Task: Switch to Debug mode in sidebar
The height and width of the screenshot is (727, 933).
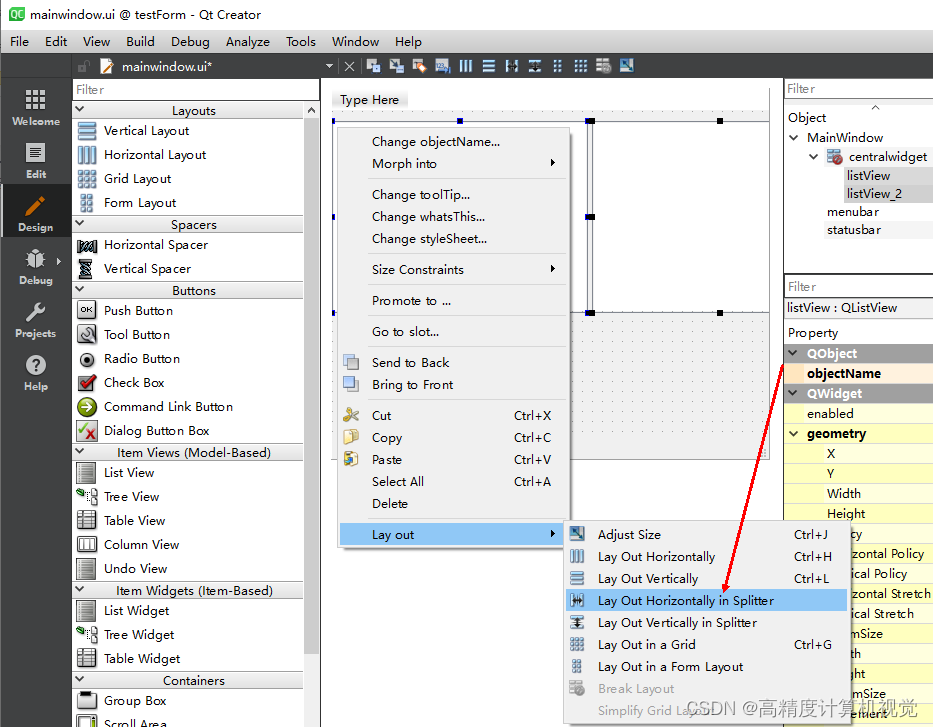Action: click(36, 267)
